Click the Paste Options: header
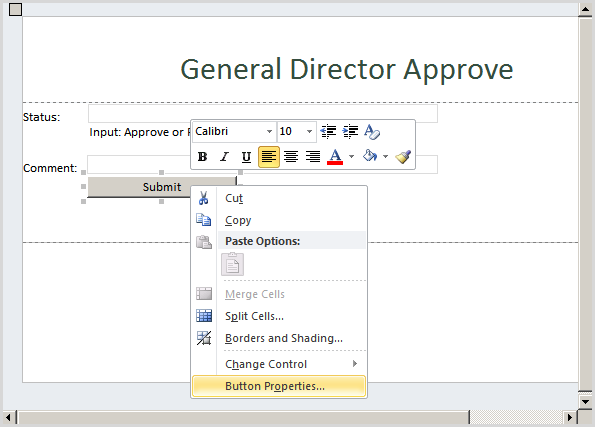The image size is (595, 427). tap(263, 241)
